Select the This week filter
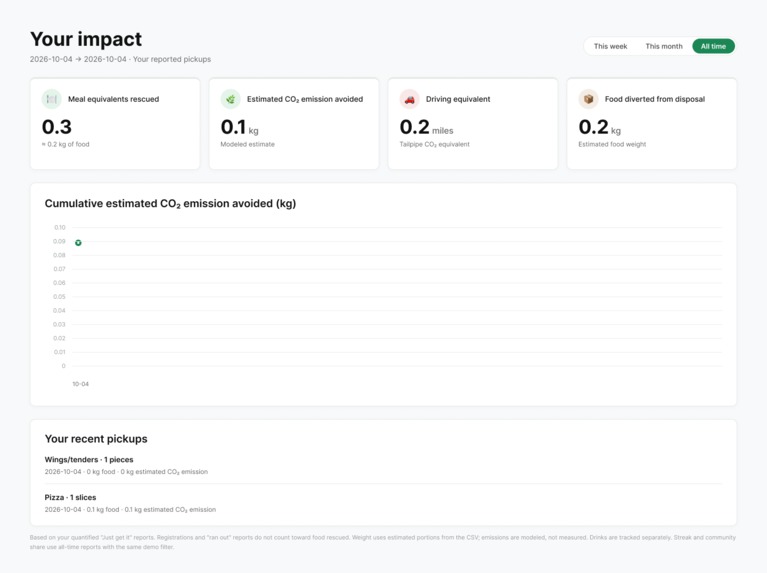 point(610,46)
